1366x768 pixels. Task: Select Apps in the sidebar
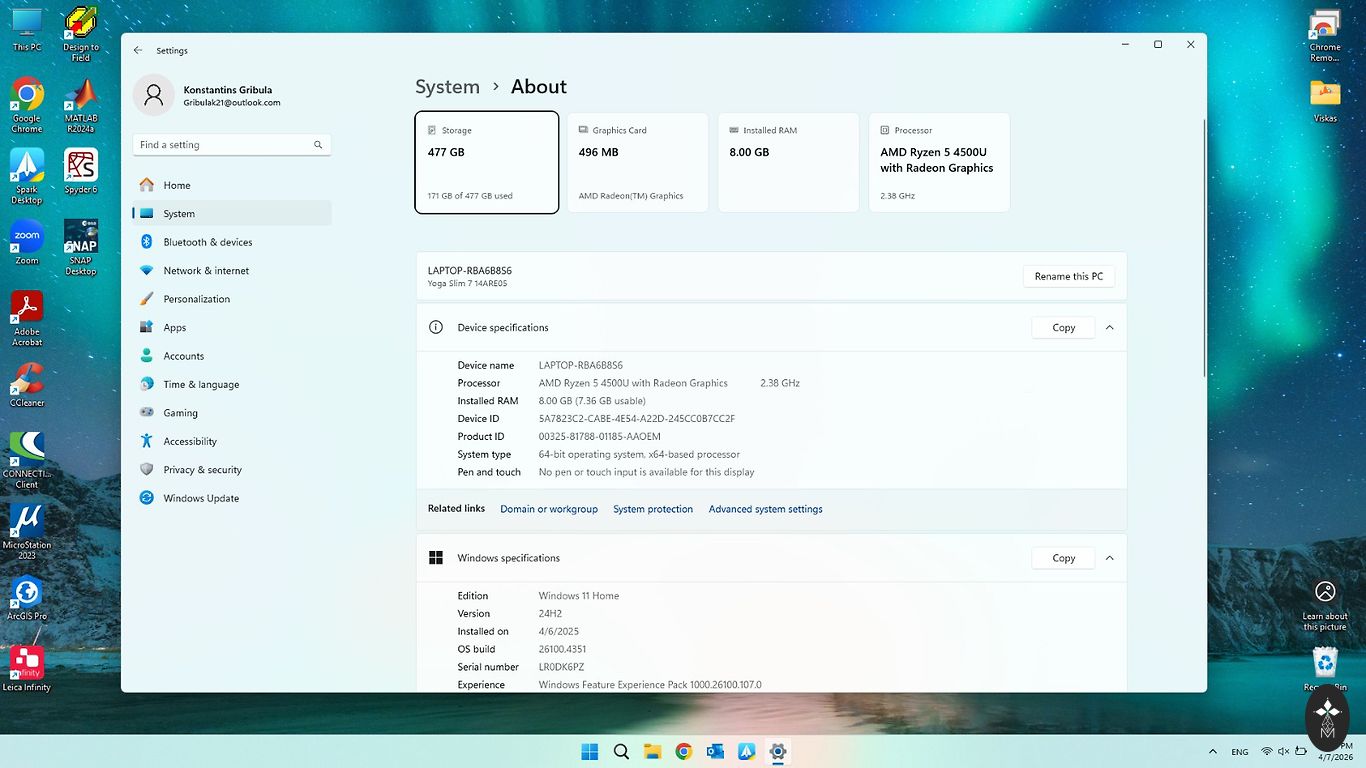pyautogui.click(x=175, y=328)
